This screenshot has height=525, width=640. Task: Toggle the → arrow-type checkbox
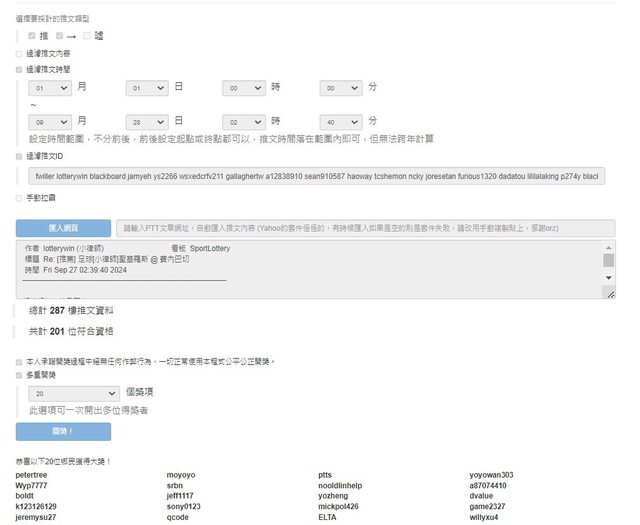coord(60,36)
